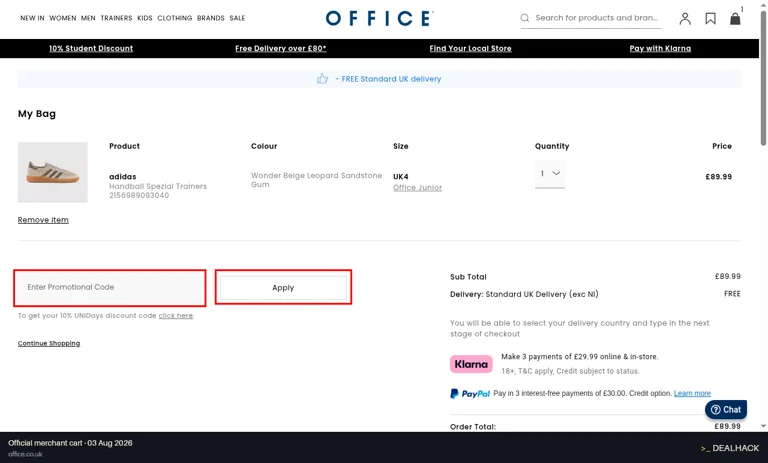The width and height of the screenshot is (768, 463).
Task: Click the search magnifier icon
Action: pyautogui.click(x=525, y=18)
